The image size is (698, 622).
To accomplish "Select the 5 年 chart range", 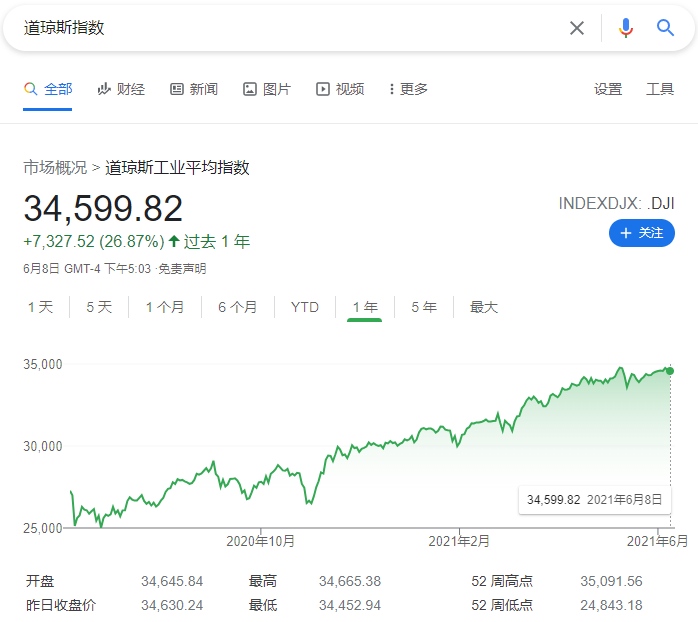I will pyautogui.click(x=424, y=307).
